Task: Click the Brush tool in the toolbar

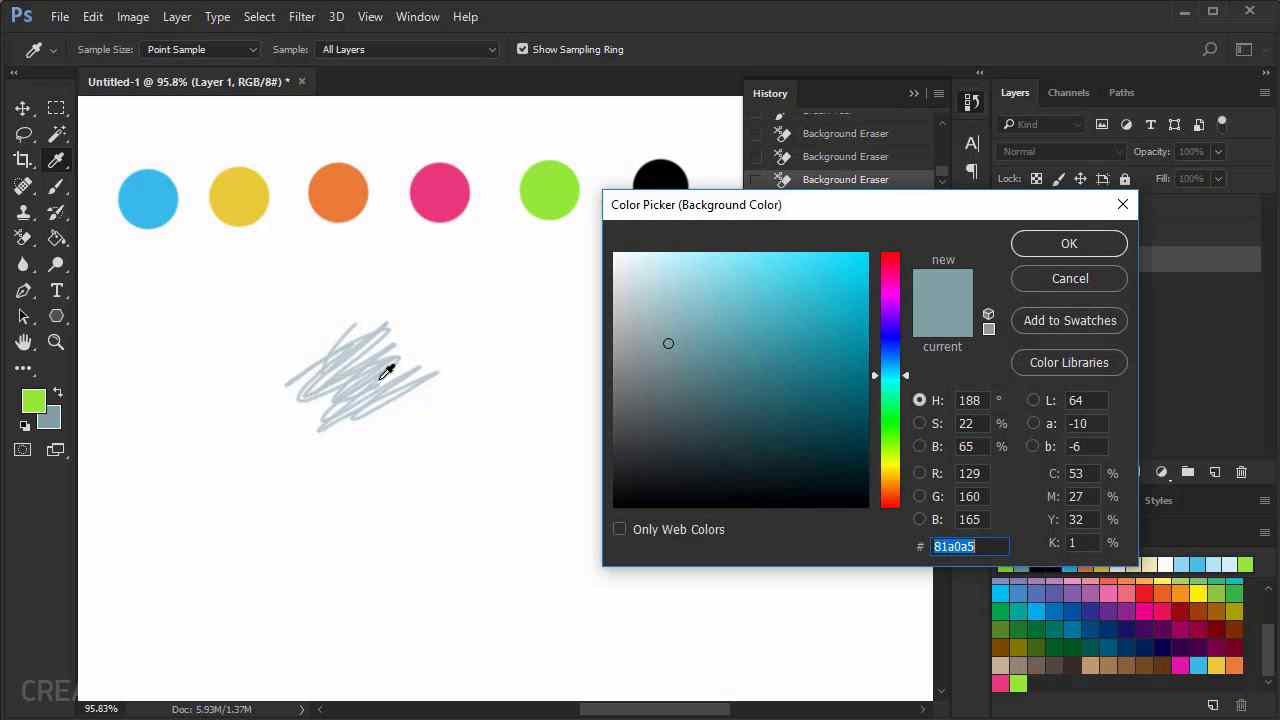Action: coord(57,186)
